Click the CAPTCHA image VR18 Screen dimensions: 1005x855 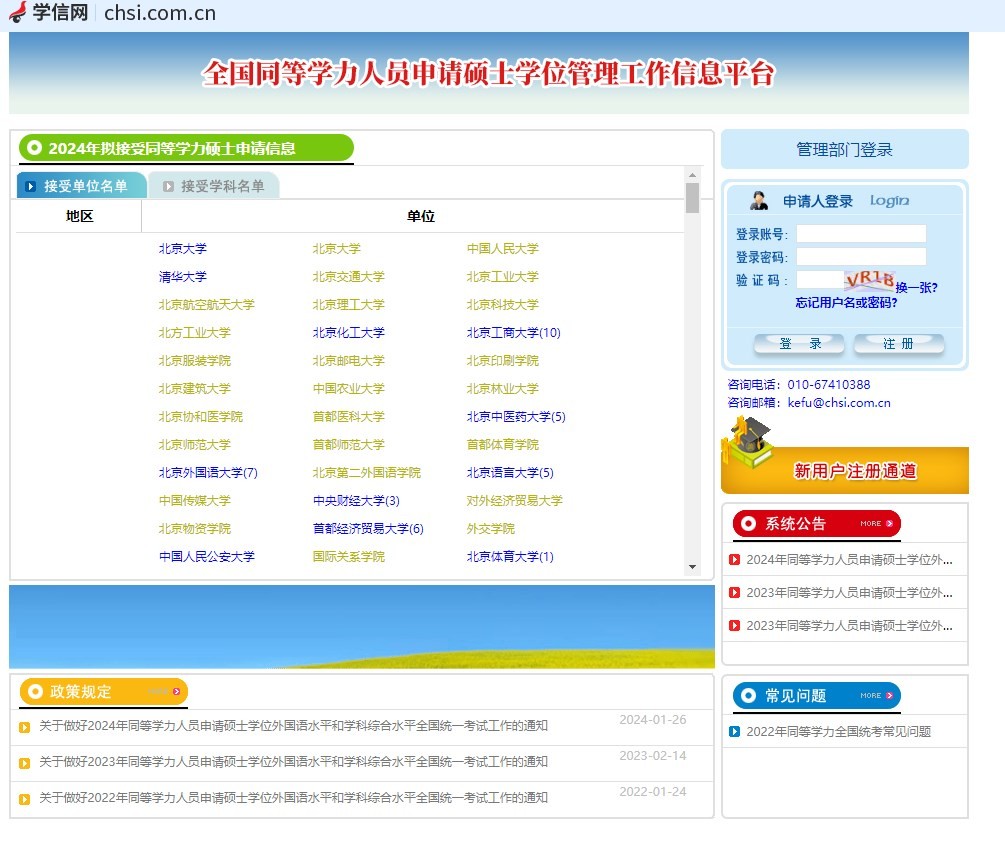point(869,280)
